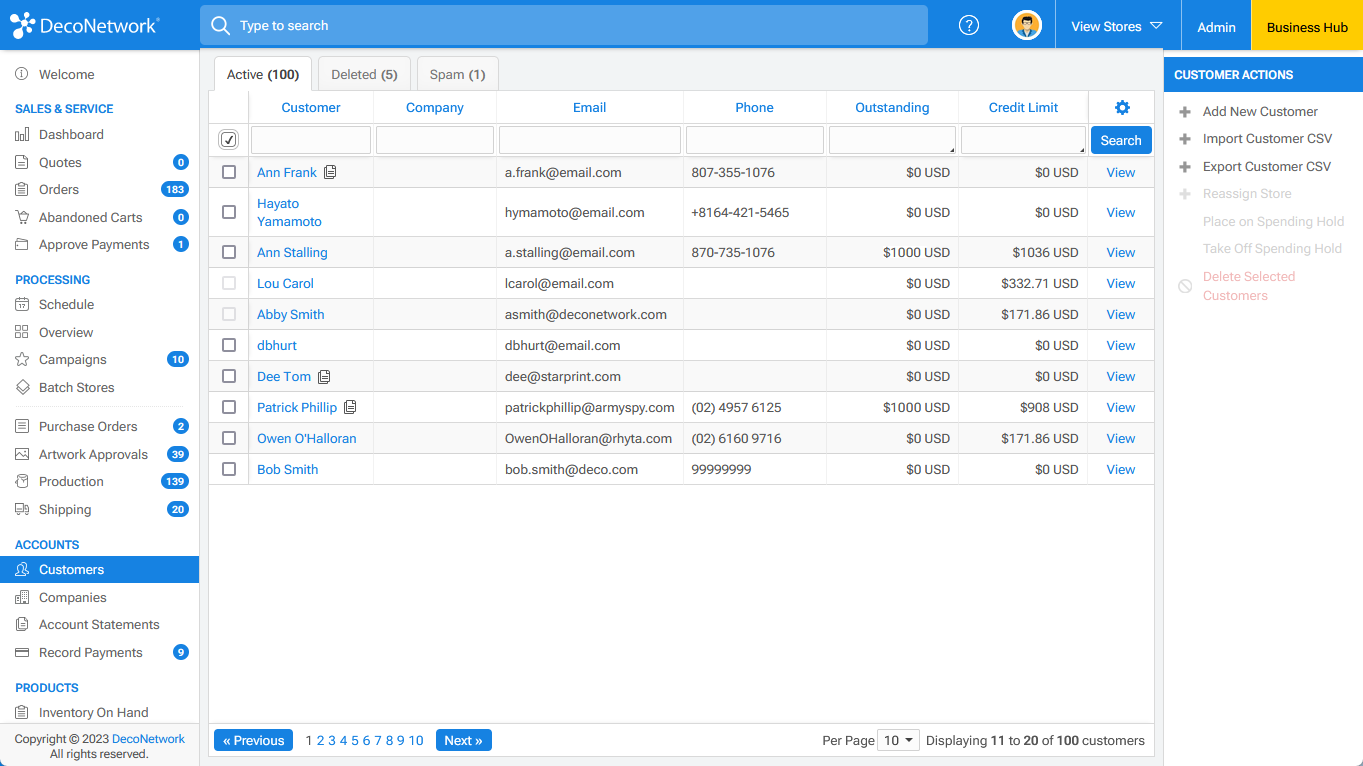Click the Companies building icon
This screenshot has height=766, width=1363.
[x=22, y=597]
